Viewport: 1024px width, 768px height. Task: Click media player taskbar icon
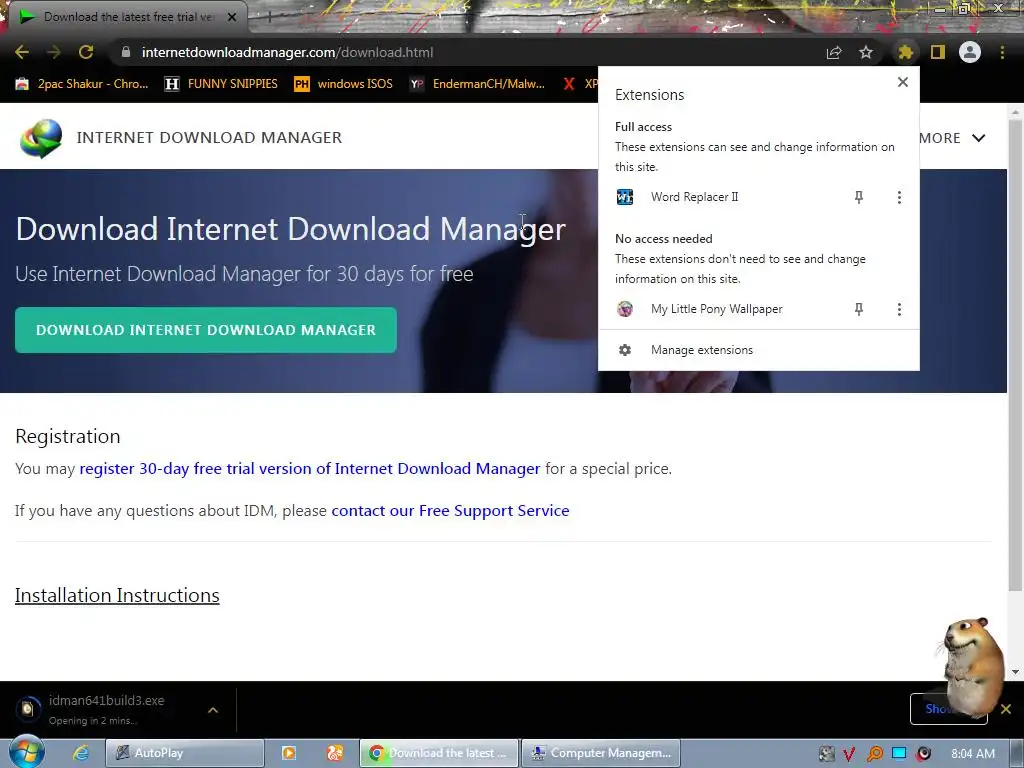289,753
